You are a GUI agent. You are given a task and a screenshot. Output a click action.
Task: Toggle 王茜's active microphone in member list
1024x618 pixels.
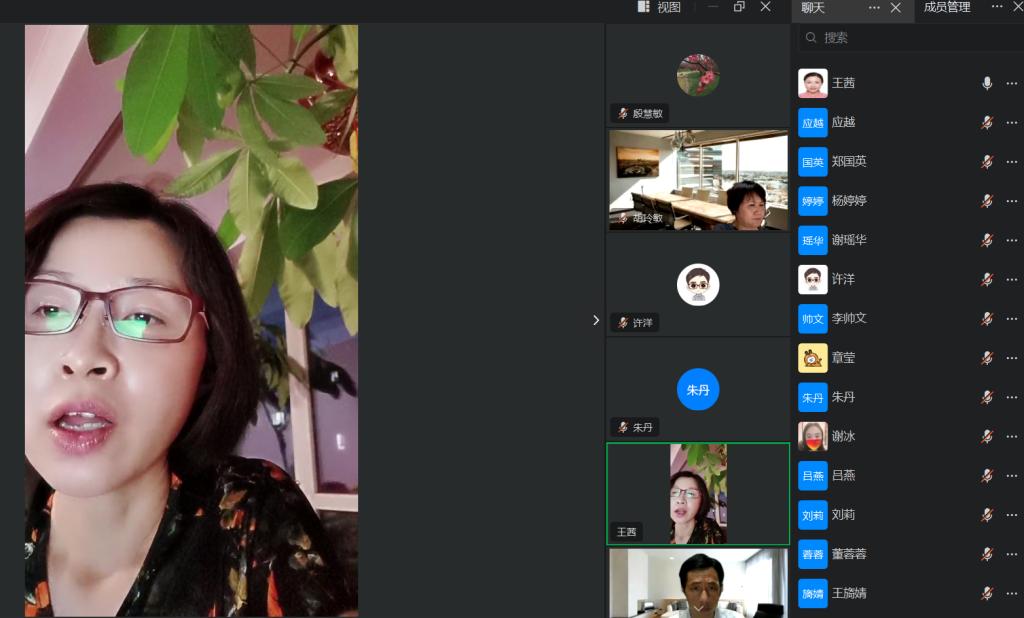[x=987, y=83]
